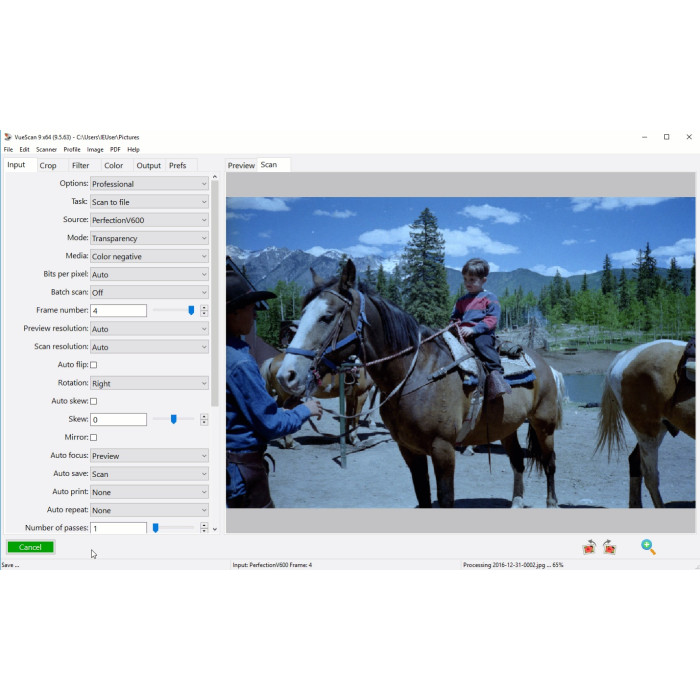Click the zoom in magnifier icon
This screenshot has width=700, height=700.
(x=648, y=547)
